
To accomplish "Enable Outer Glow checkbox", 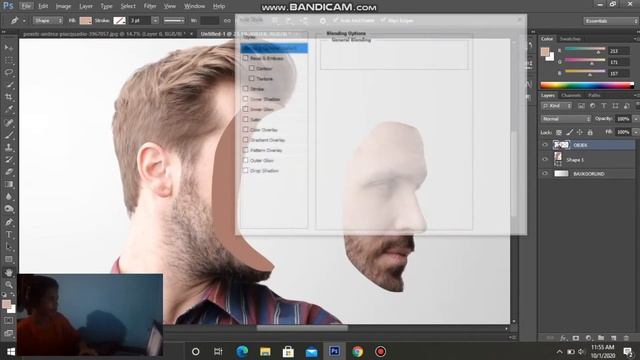I will [x=246, y=160].
